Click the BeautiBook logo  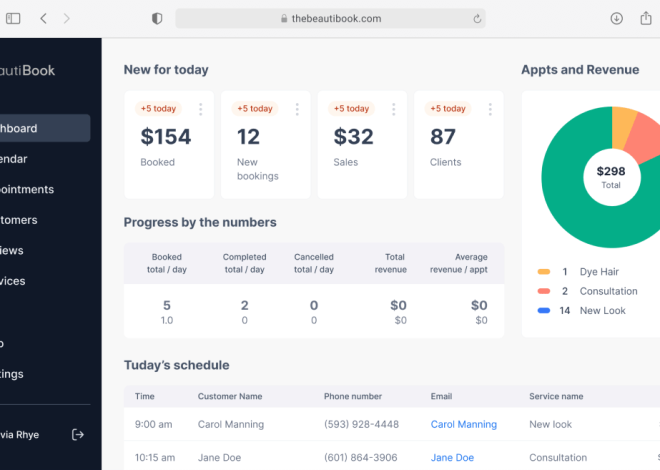27,70
